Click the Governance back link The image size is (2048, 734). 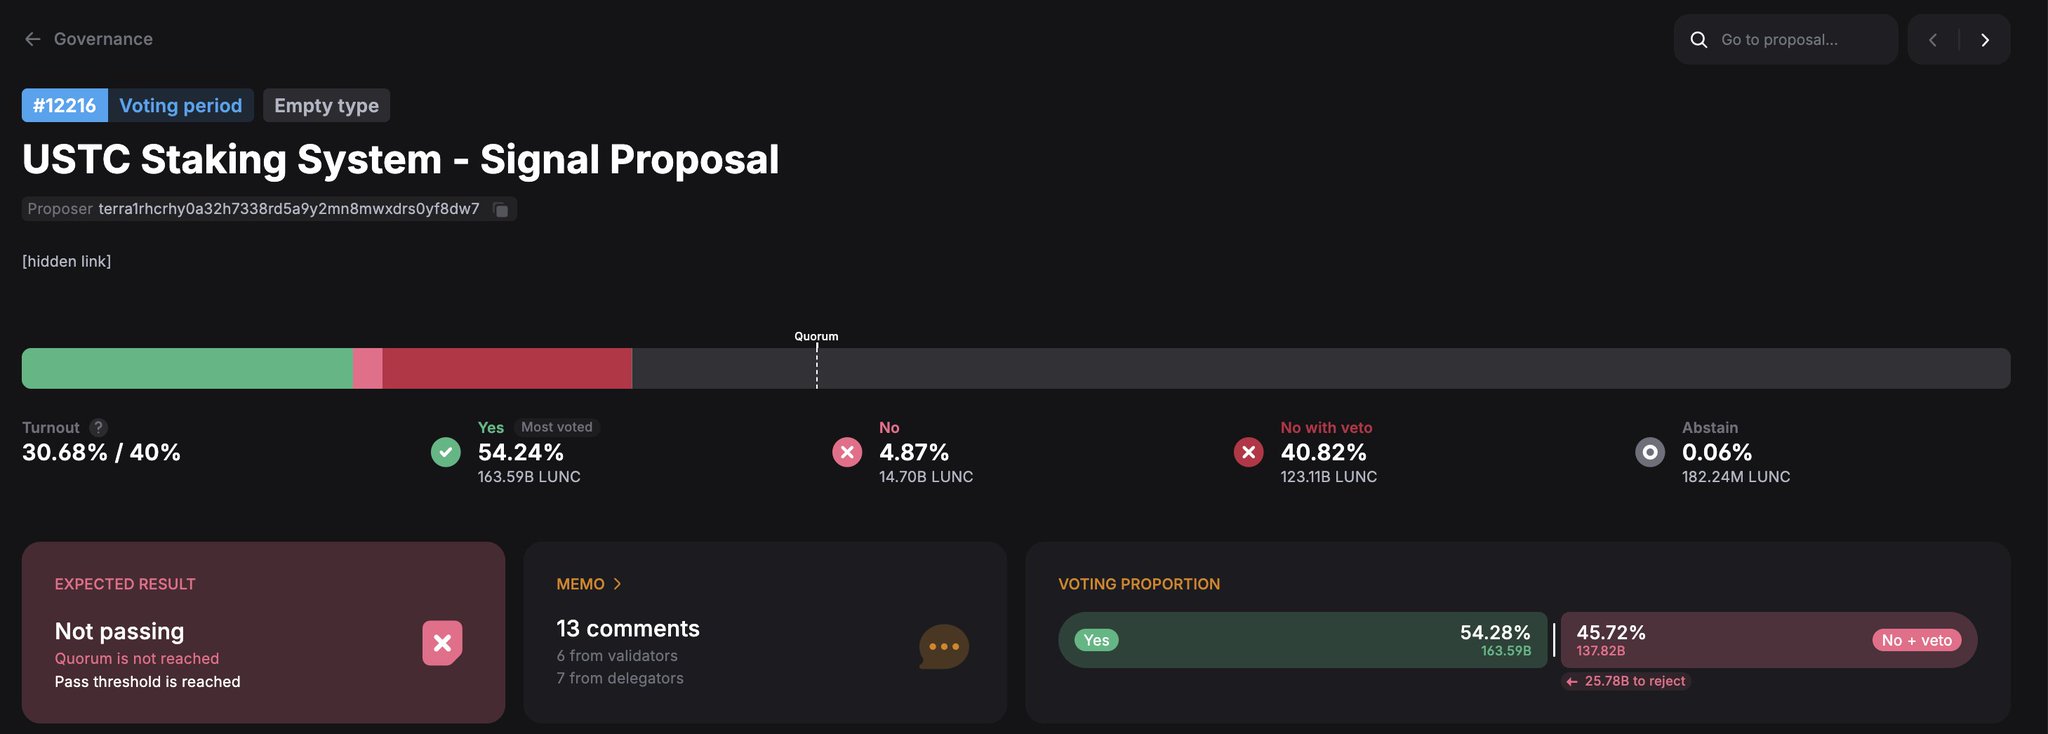(x=103, y=39)
